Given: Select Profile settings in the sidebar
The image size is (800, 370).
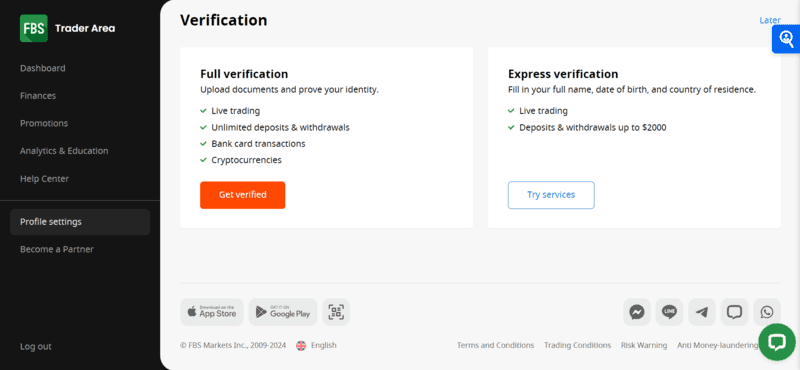Looking at the screenshot, I should point(80,222).
